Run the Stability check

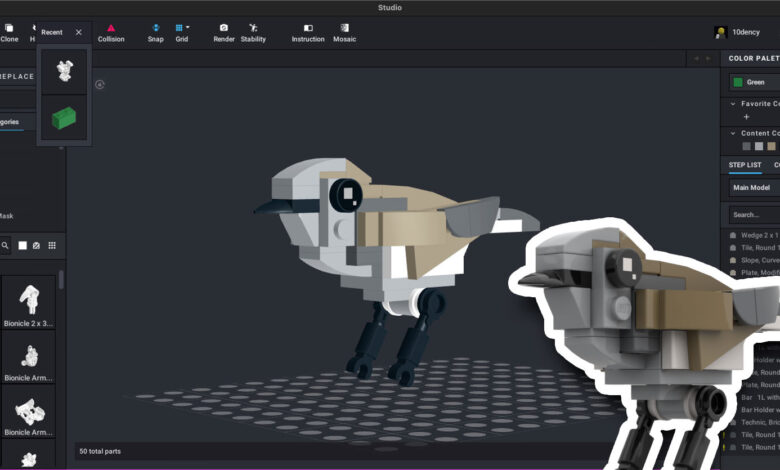click(253, 28)
